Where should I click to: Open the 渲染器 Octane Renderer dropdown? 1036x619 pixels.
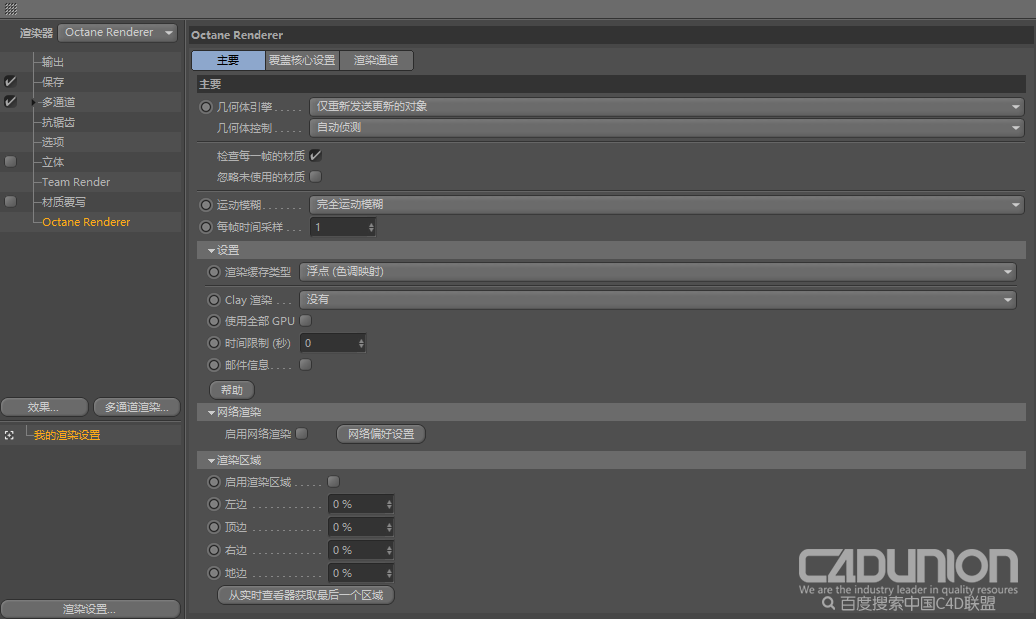tap(118, 32)
